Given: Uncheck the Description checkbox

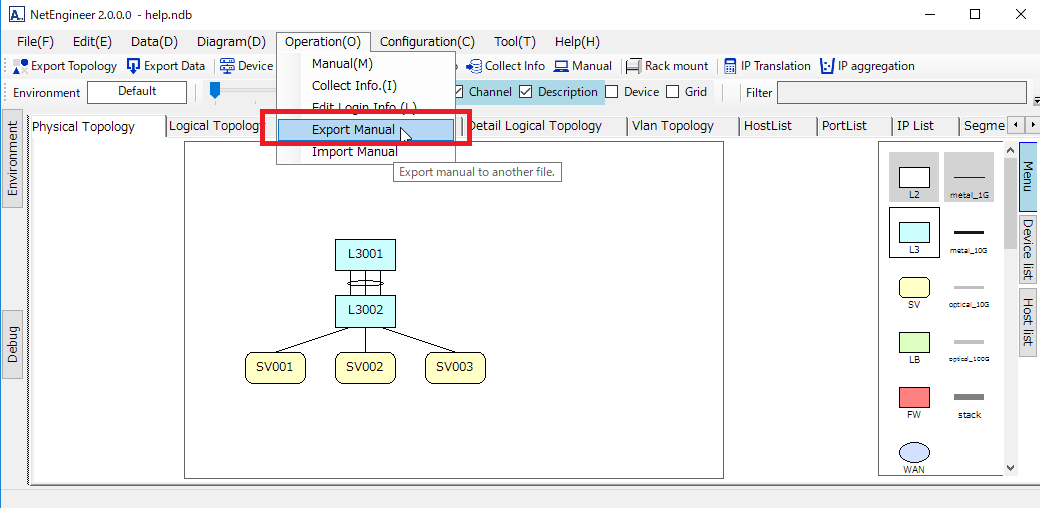Looking at the screenshot, I should (x=526, y=92).
